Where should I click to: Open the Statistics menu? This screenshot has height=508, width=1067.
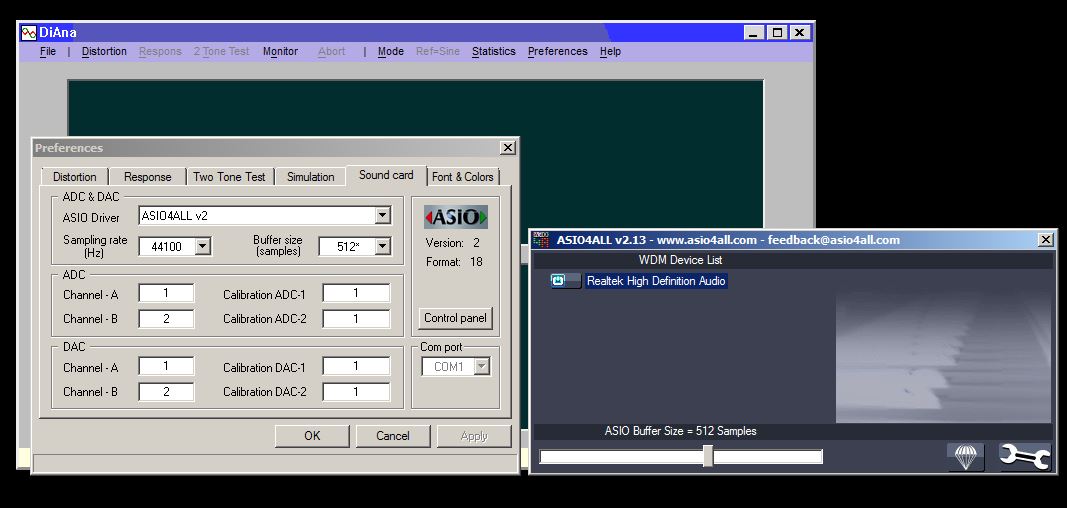pos(493,52)
